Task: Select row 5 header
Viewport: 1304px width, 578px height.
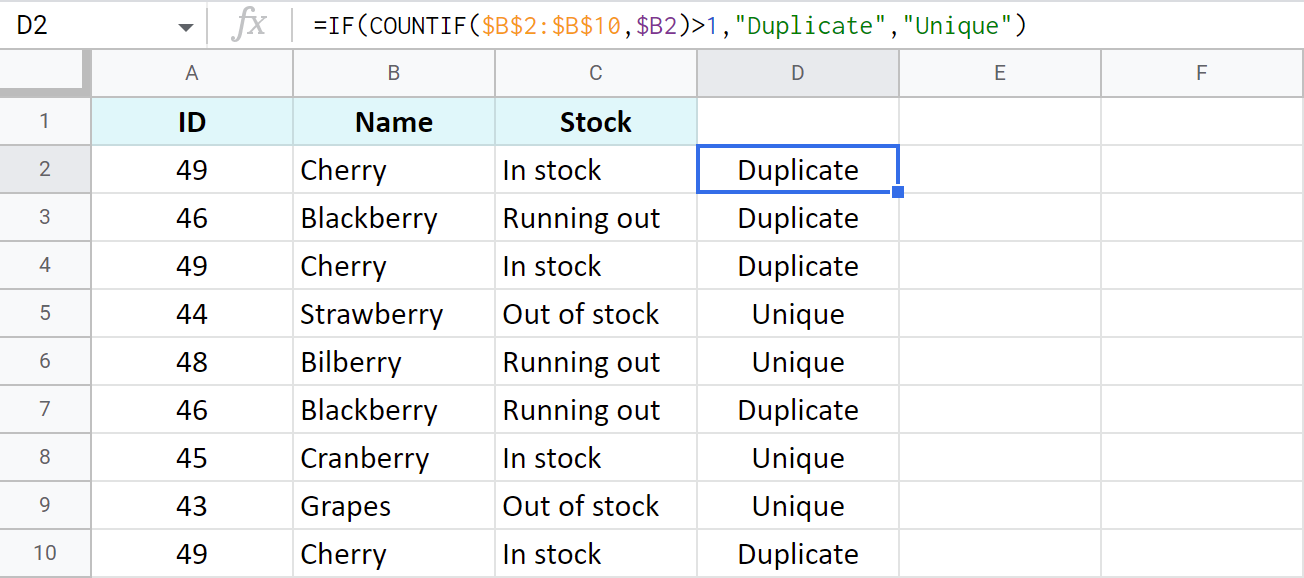Action: (45, 313)
